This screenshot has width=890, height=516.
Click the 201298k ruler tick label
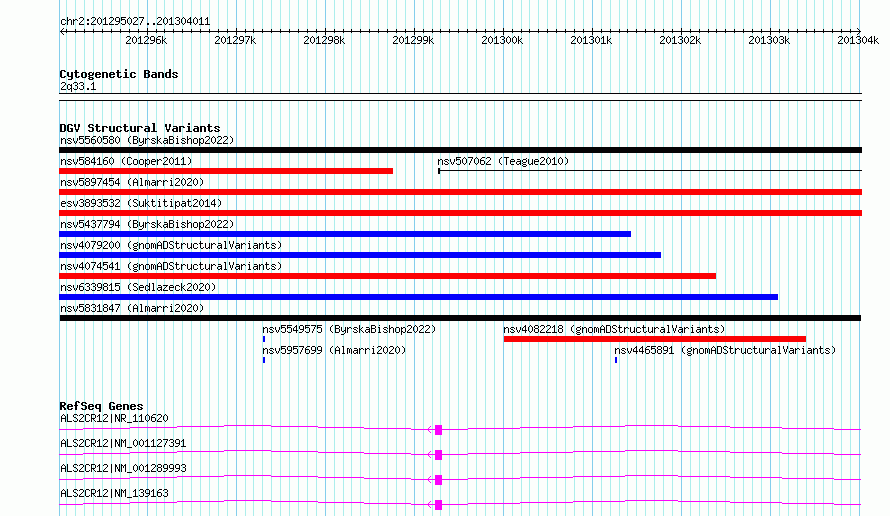[x=324, y=40]
